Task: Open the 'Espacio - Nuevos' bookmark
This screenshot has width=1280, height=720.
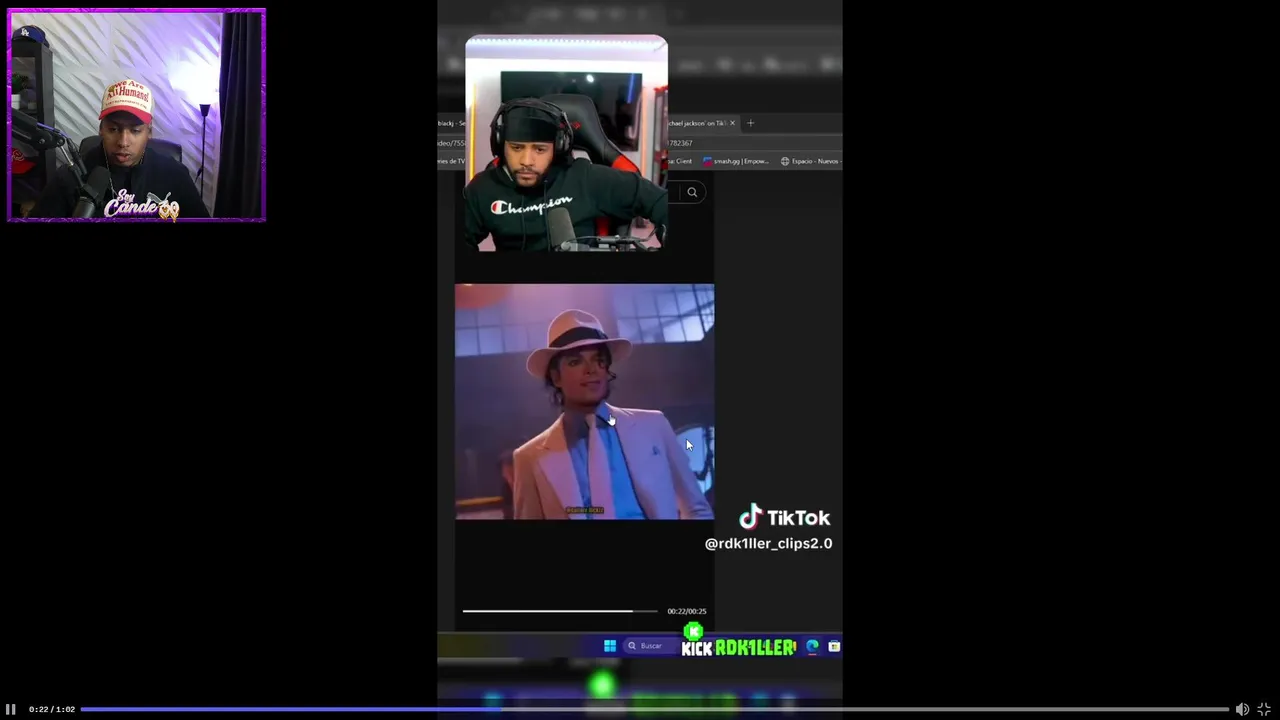Action: tap(811, 161)
